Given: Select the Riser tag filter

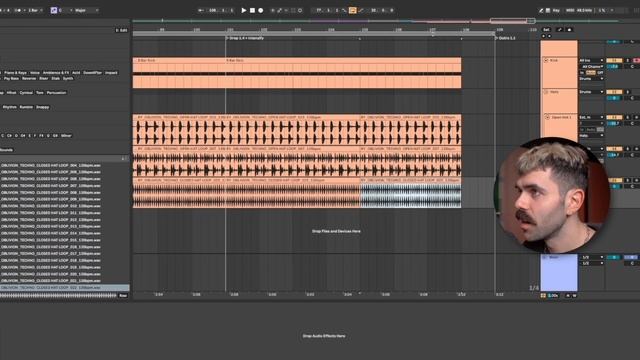Looking at the screenshot, I should [x=44, y=78].
